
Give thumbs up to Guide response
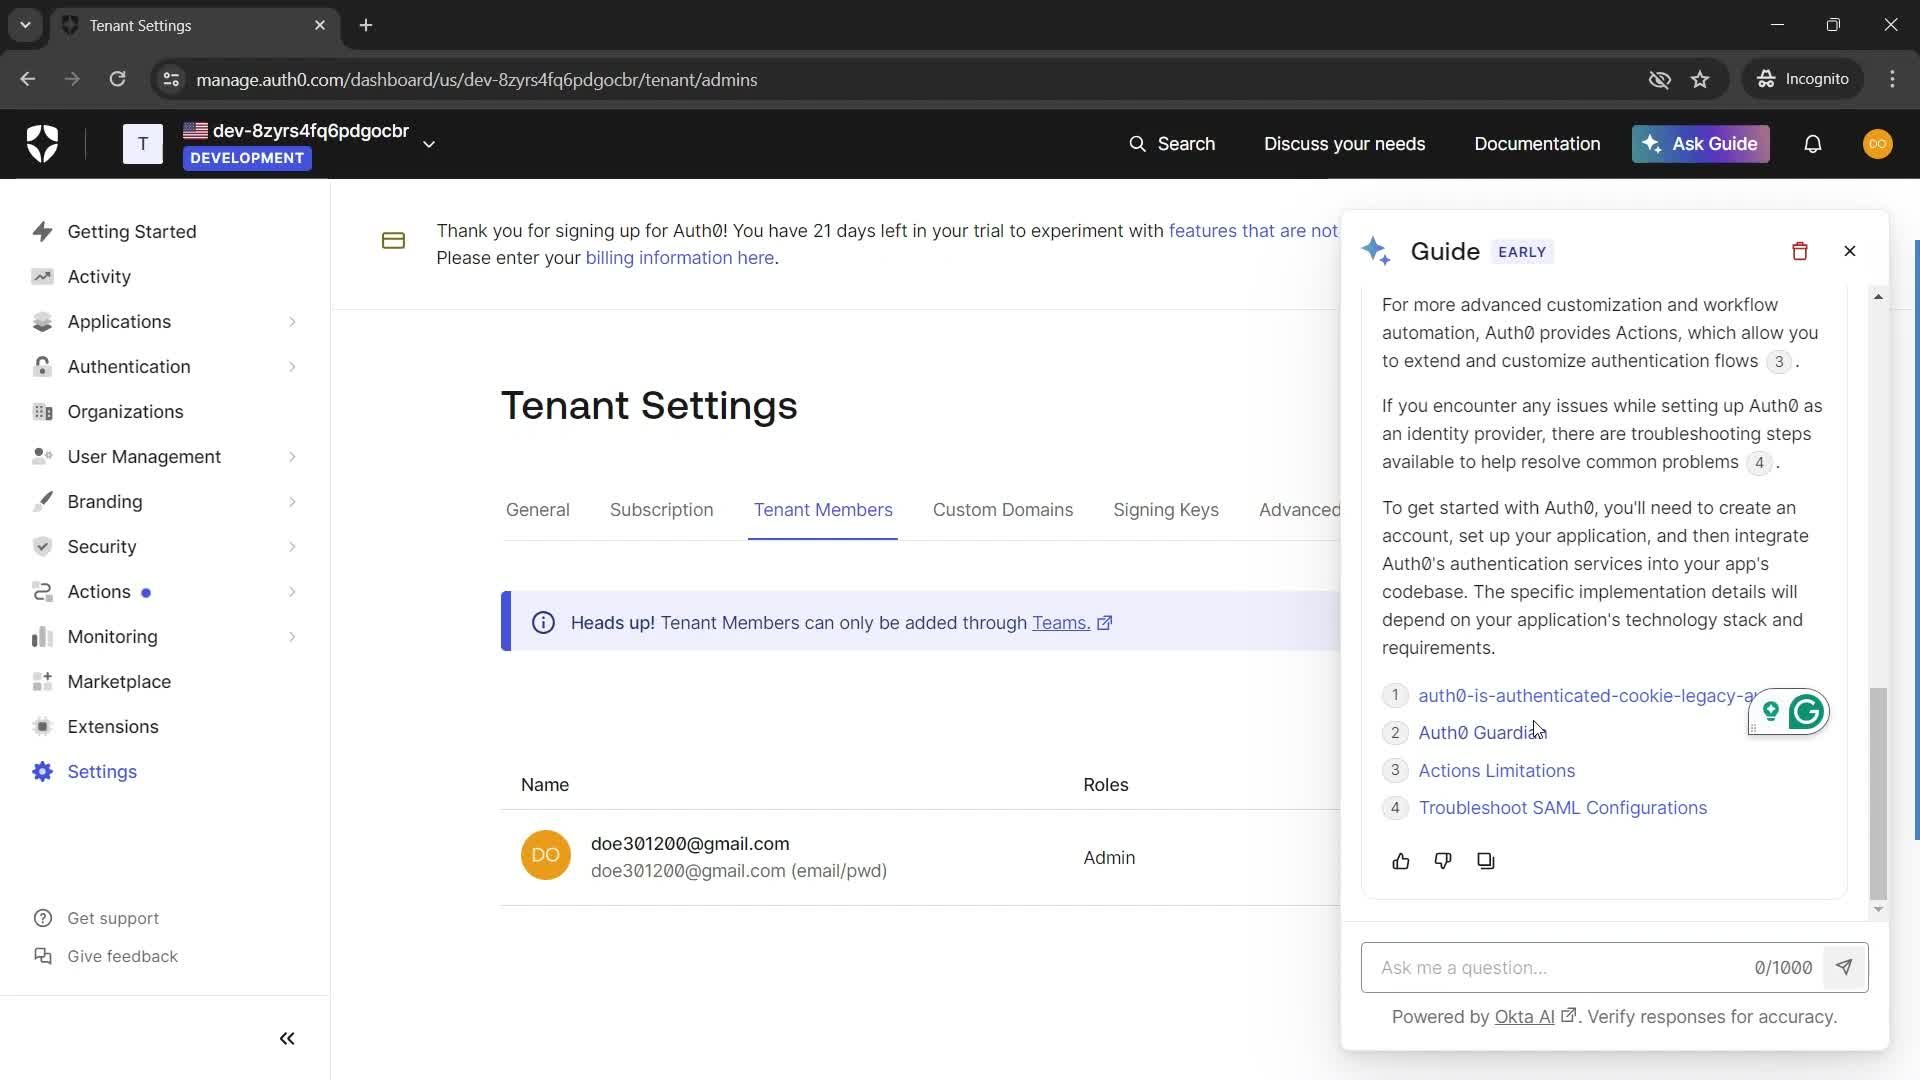click(x=1400, y=861)
